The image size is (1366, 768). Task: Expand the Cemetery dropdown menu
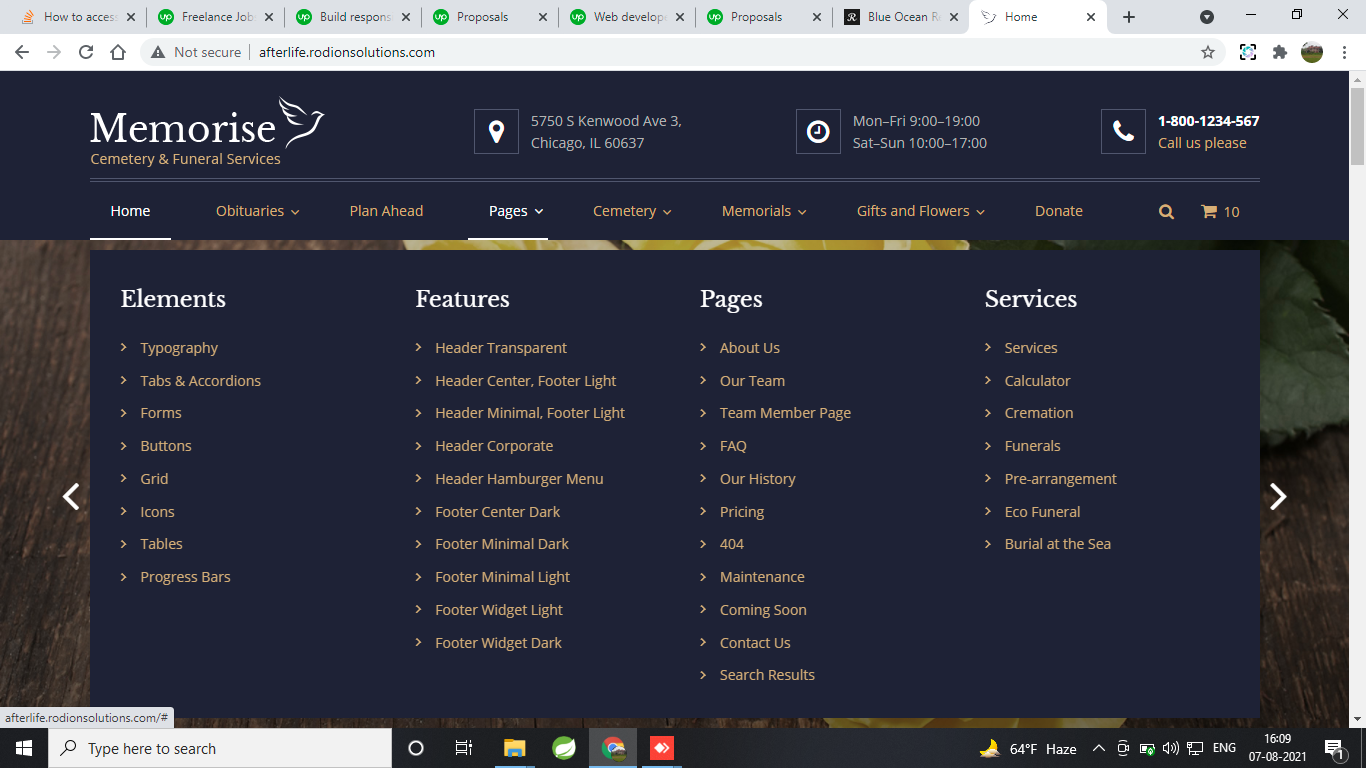(632, 211)
